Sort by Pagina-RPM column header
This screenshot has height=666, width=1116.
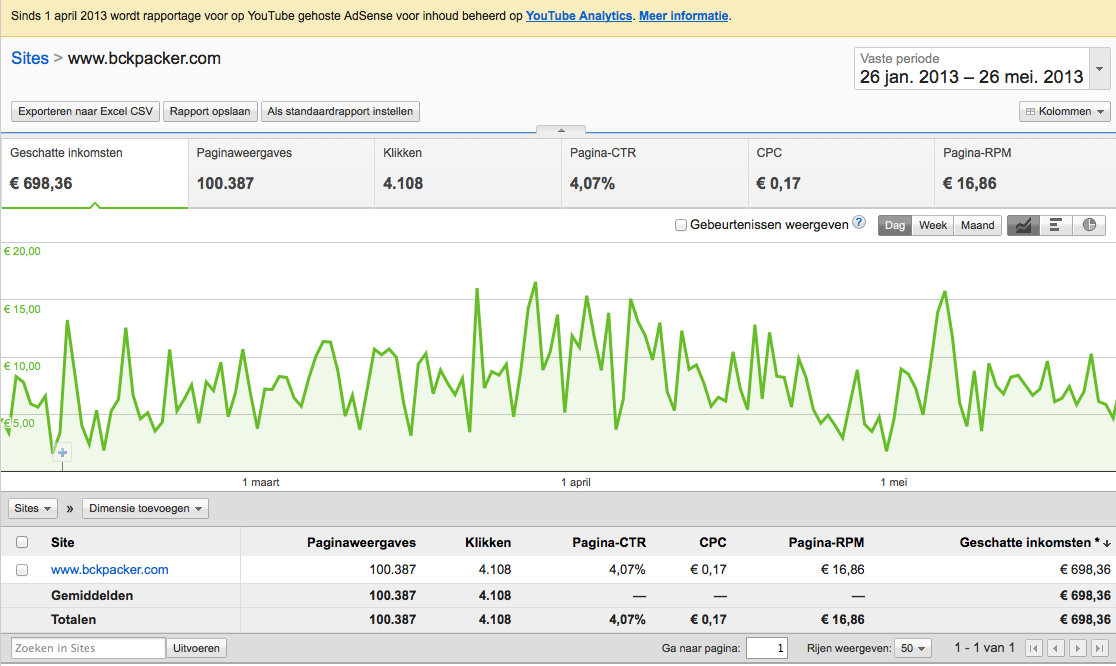click(826, 543)
